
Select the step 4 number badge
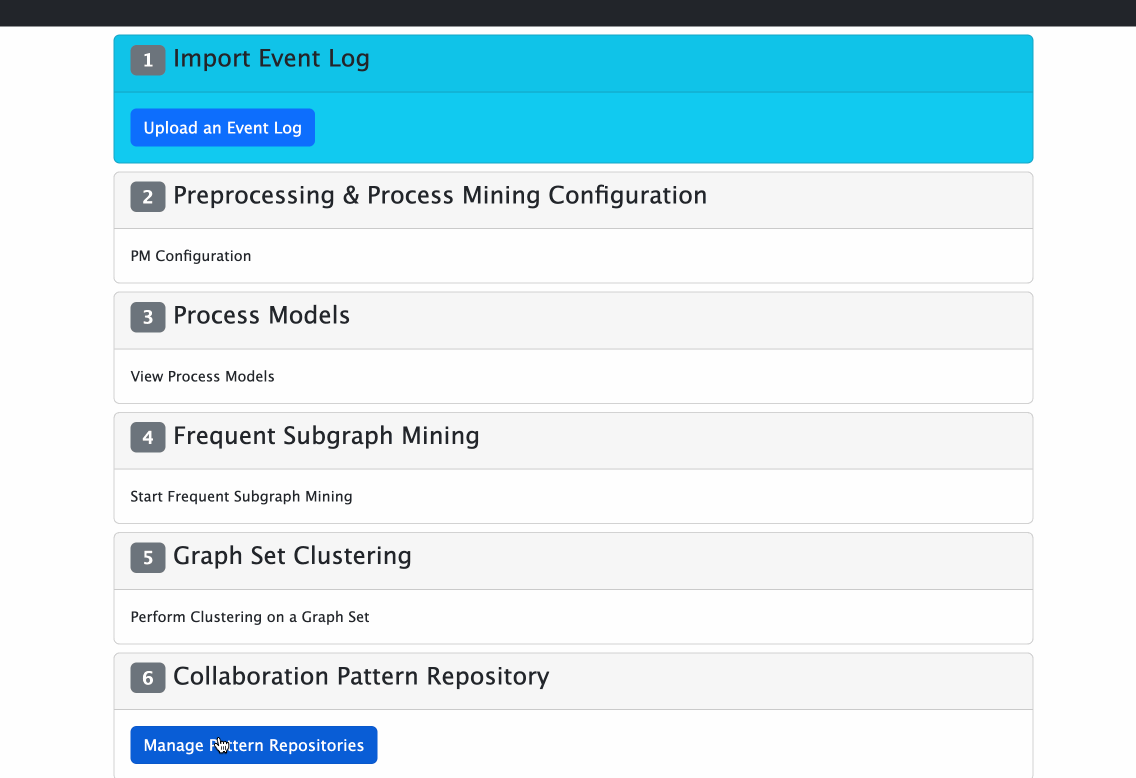pyautogui.click(x=148, y=437)
